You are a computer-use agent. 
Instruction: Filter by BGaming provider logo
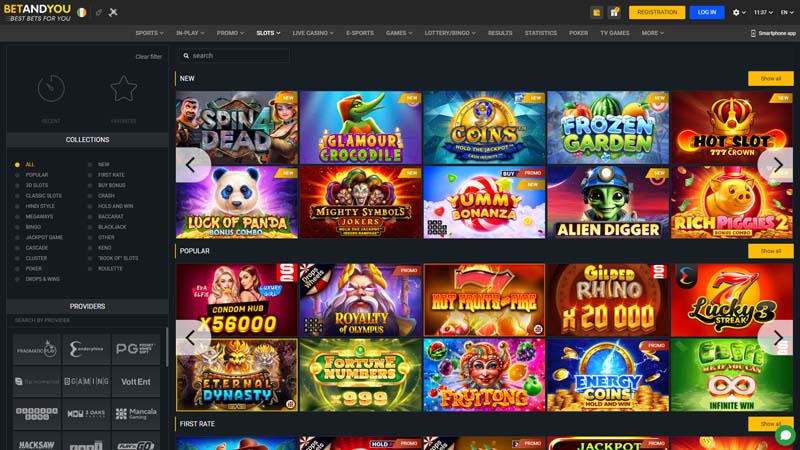(x=86, y=382)
